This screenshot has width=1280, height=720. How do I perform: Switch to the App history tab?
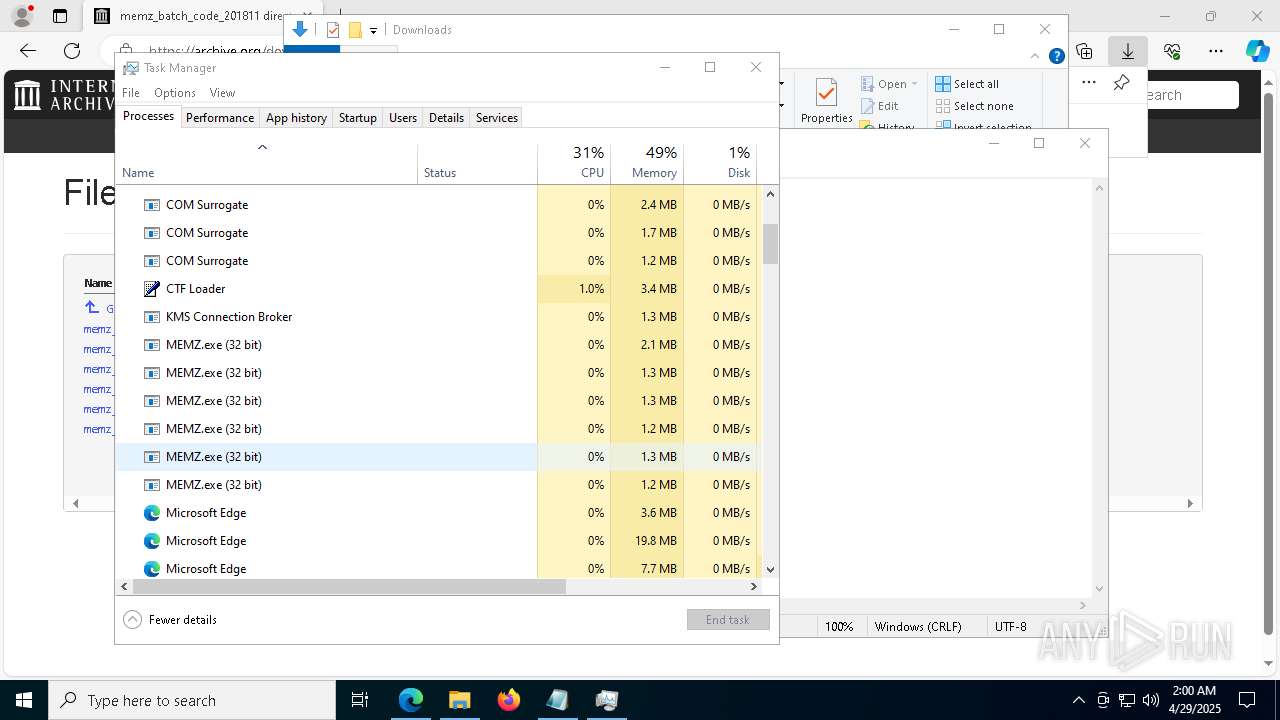[296, 117]
